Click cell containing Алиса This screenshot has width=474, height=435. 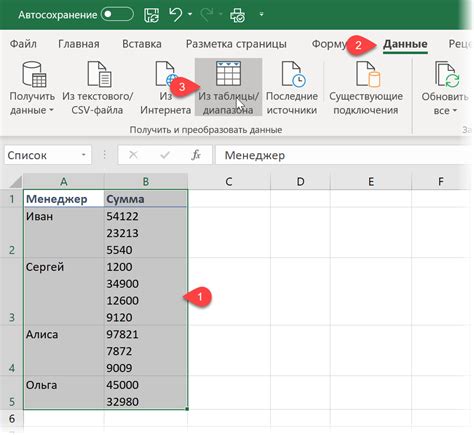64,350
